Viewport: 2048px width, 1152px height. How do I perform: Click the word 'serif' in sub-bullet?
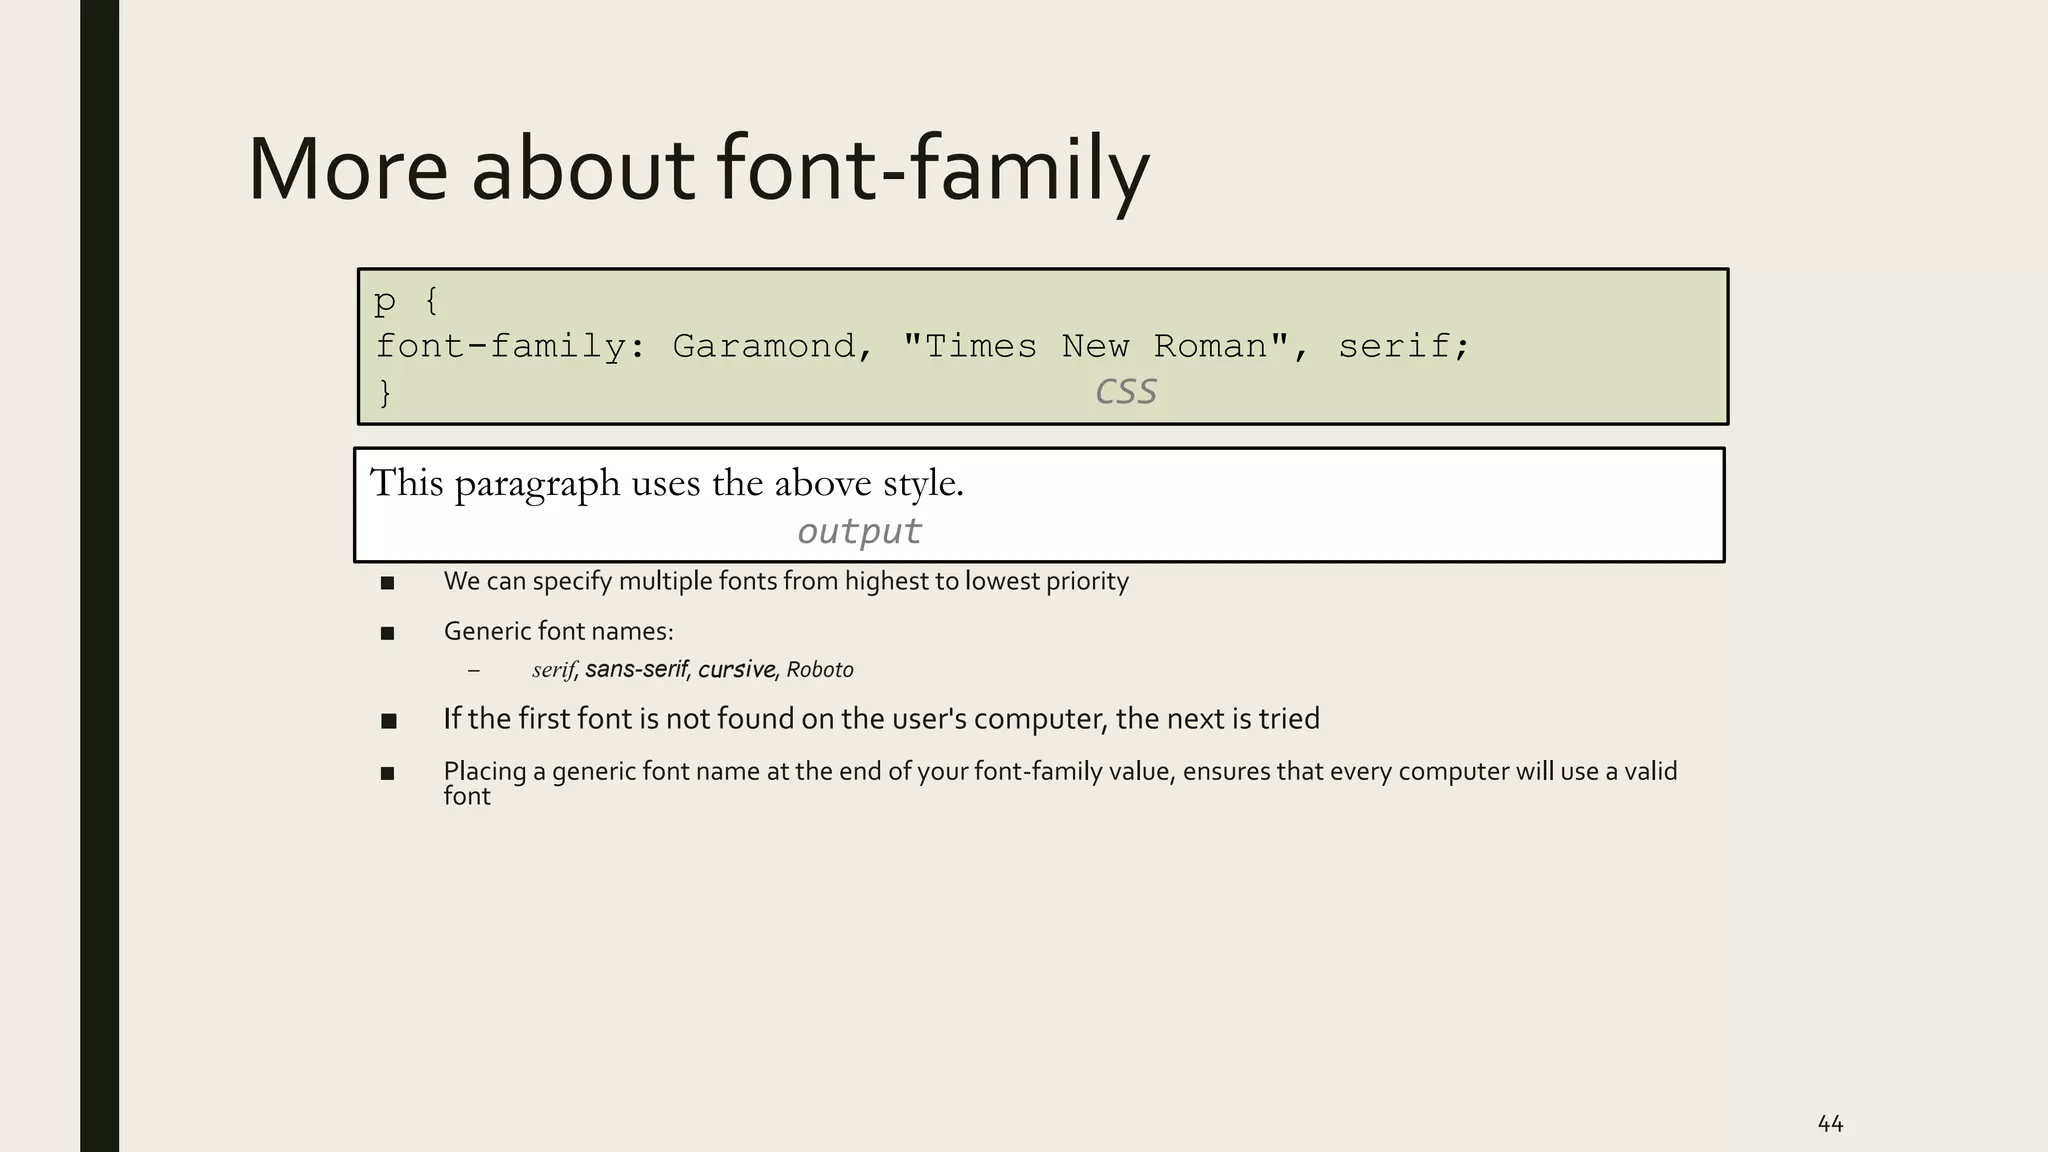tap(553, 670)
